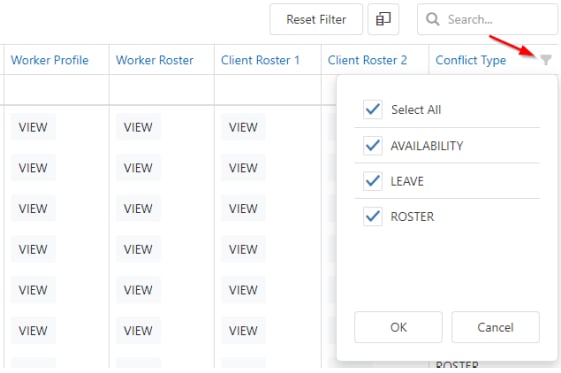Viewport: 561px width, 373px height.
Task: Sort by Worker Roster column header
Action: tap(155, 60)
